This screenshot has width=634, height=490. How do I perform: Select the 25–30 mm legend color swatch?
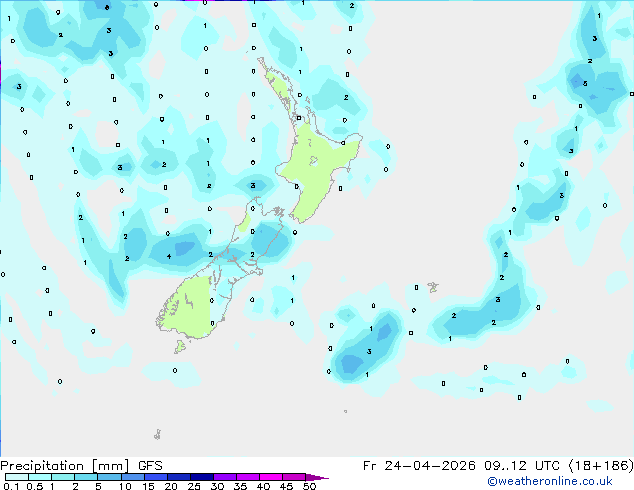click(201, 477)
